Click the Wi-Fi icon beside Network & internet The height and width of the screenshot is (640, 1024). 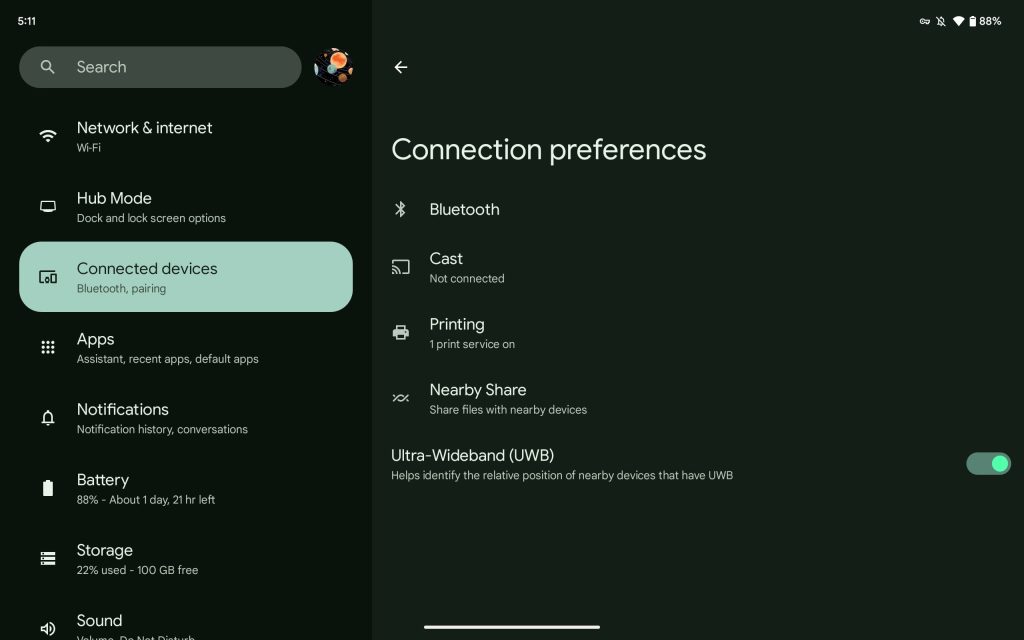tap(48, 136)
